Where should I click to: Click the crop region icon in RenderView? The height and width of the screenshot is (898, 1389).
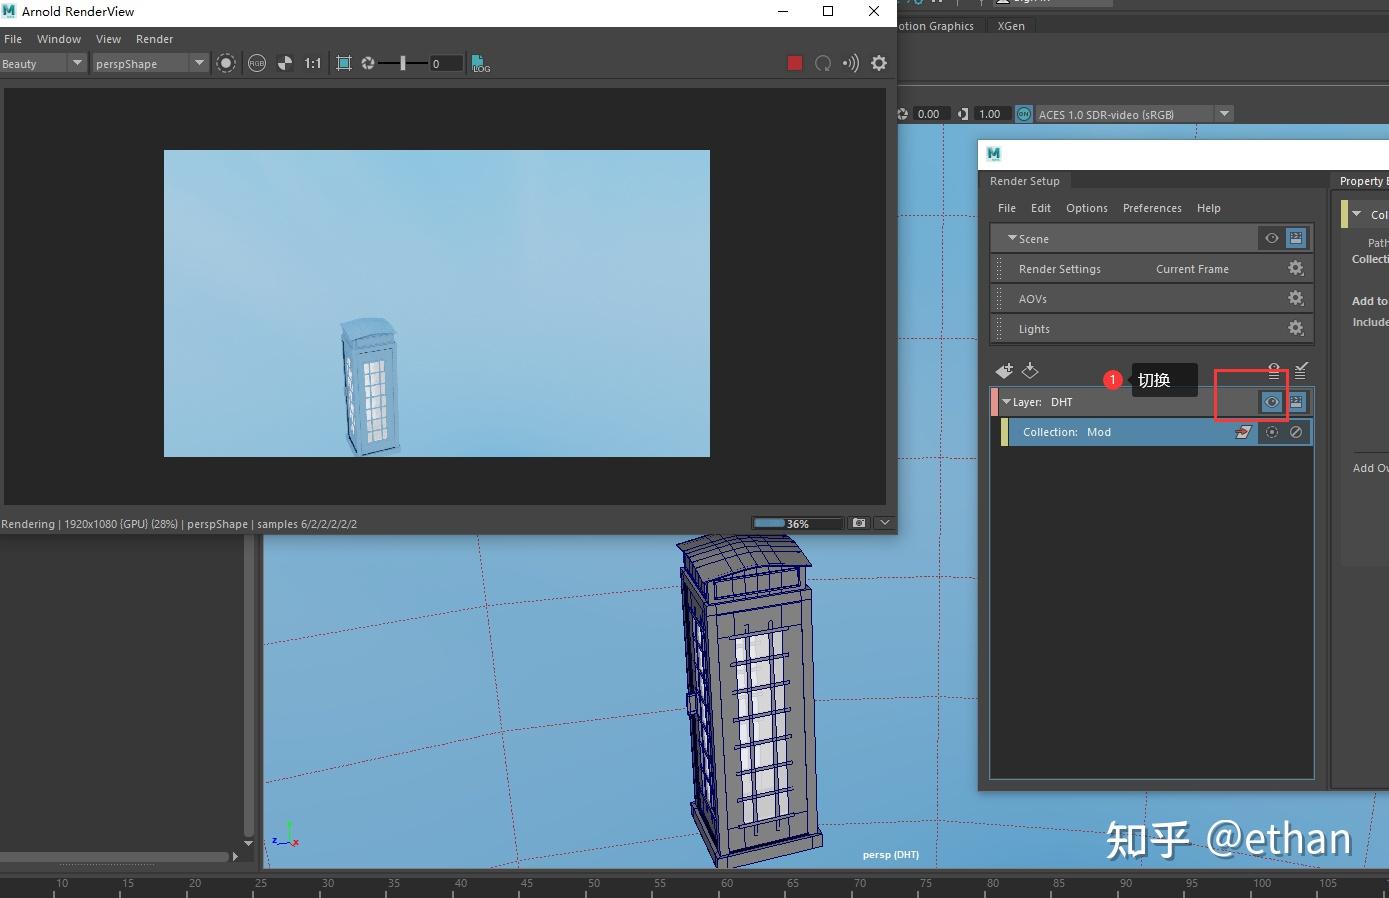pos(344,63)
